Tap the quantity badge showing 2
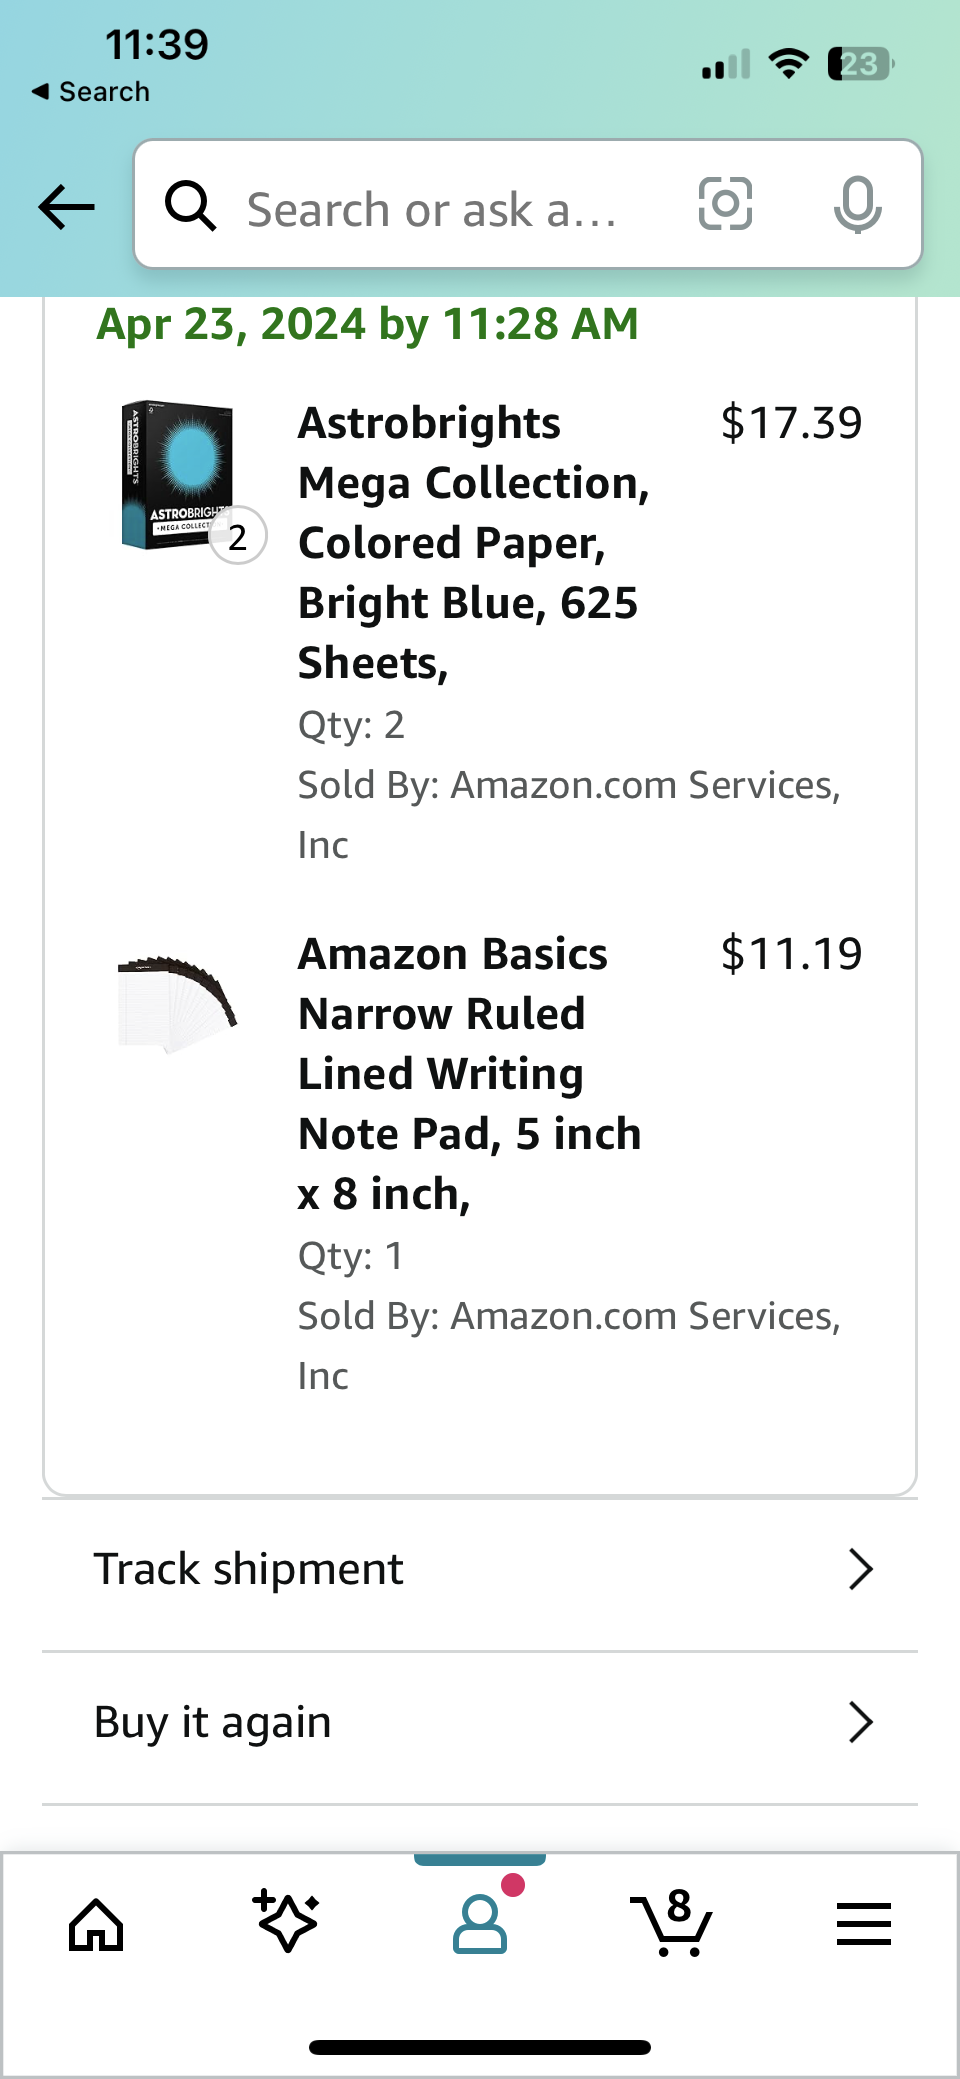 238,536
